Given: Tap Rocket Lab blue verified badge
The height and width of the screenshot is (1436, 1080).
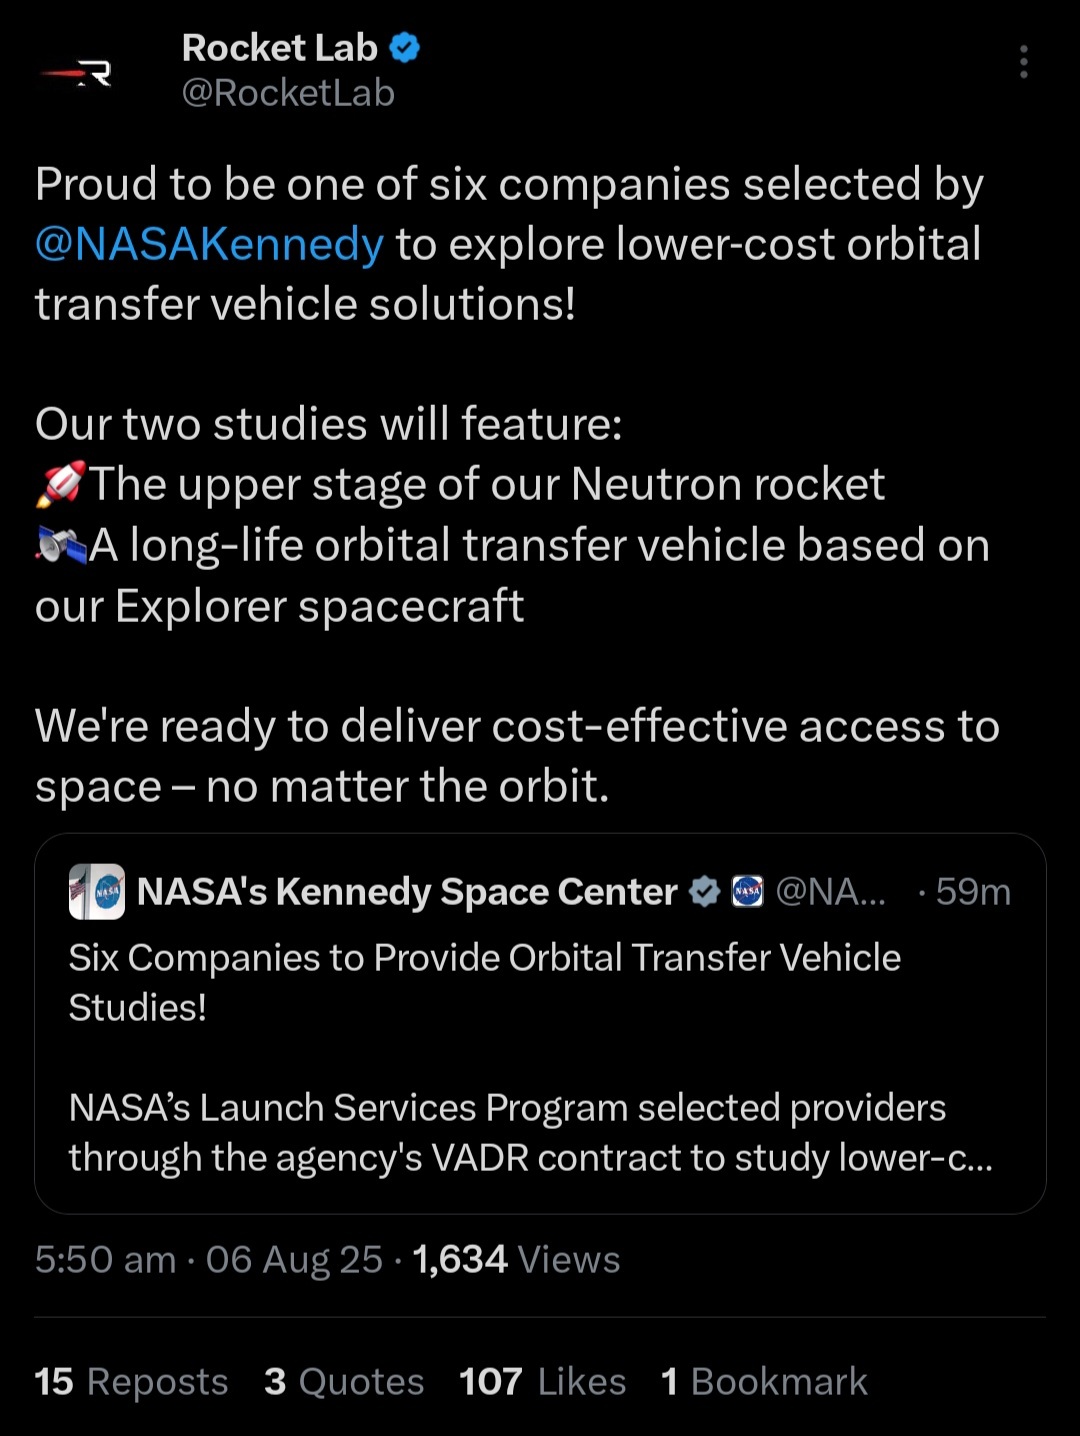Looking at the screenshot, I should (x=404, y=47).
